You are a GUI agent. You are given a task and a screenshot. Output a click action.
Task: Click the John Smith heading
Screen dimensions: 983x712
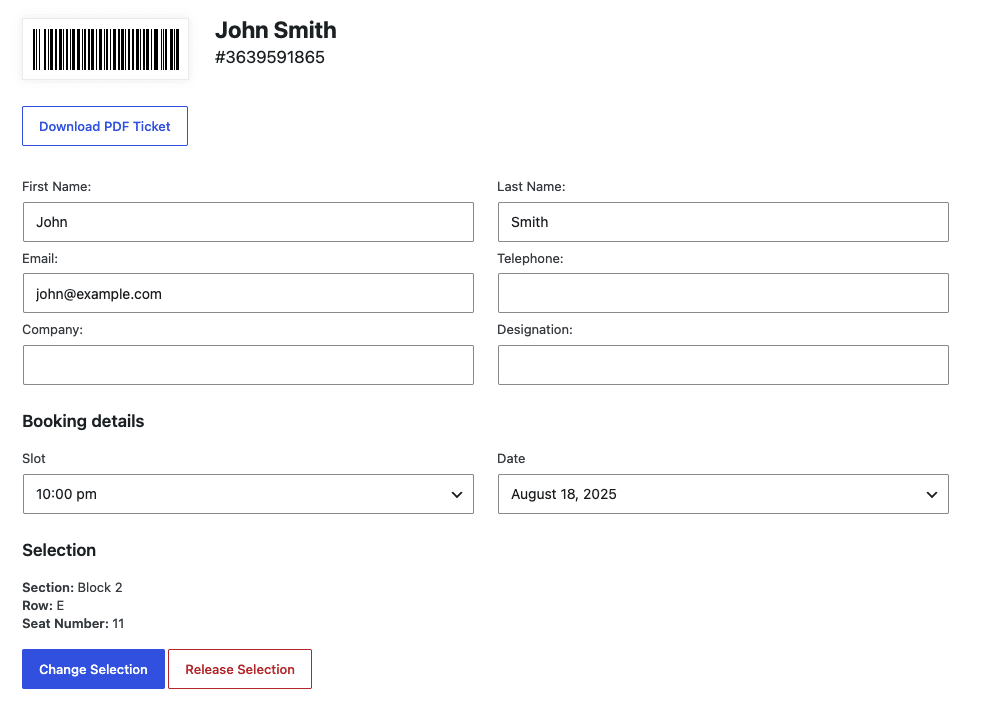[x=276, y=30]
